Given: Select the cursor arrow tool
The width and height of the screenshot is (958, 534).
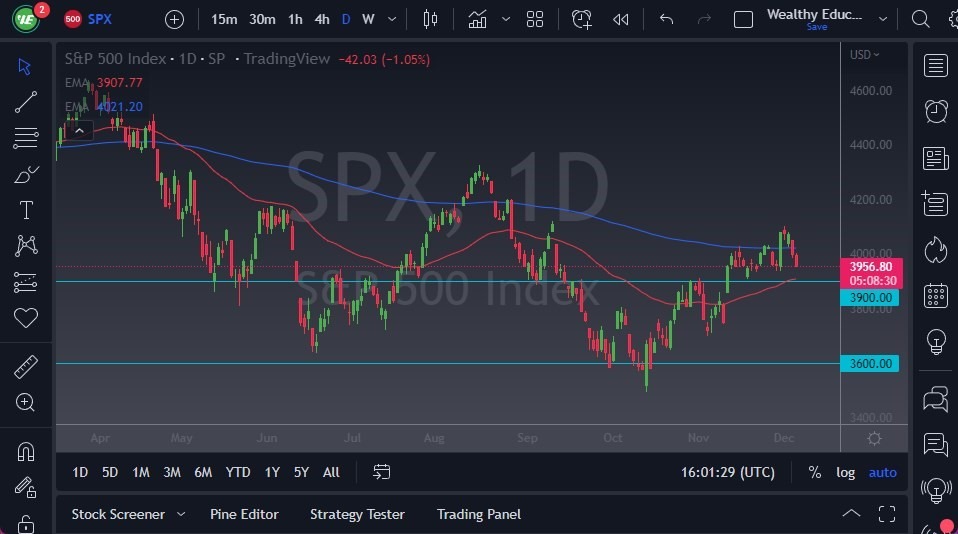Looking at the screenshot, I should click(x=25, y=66).
